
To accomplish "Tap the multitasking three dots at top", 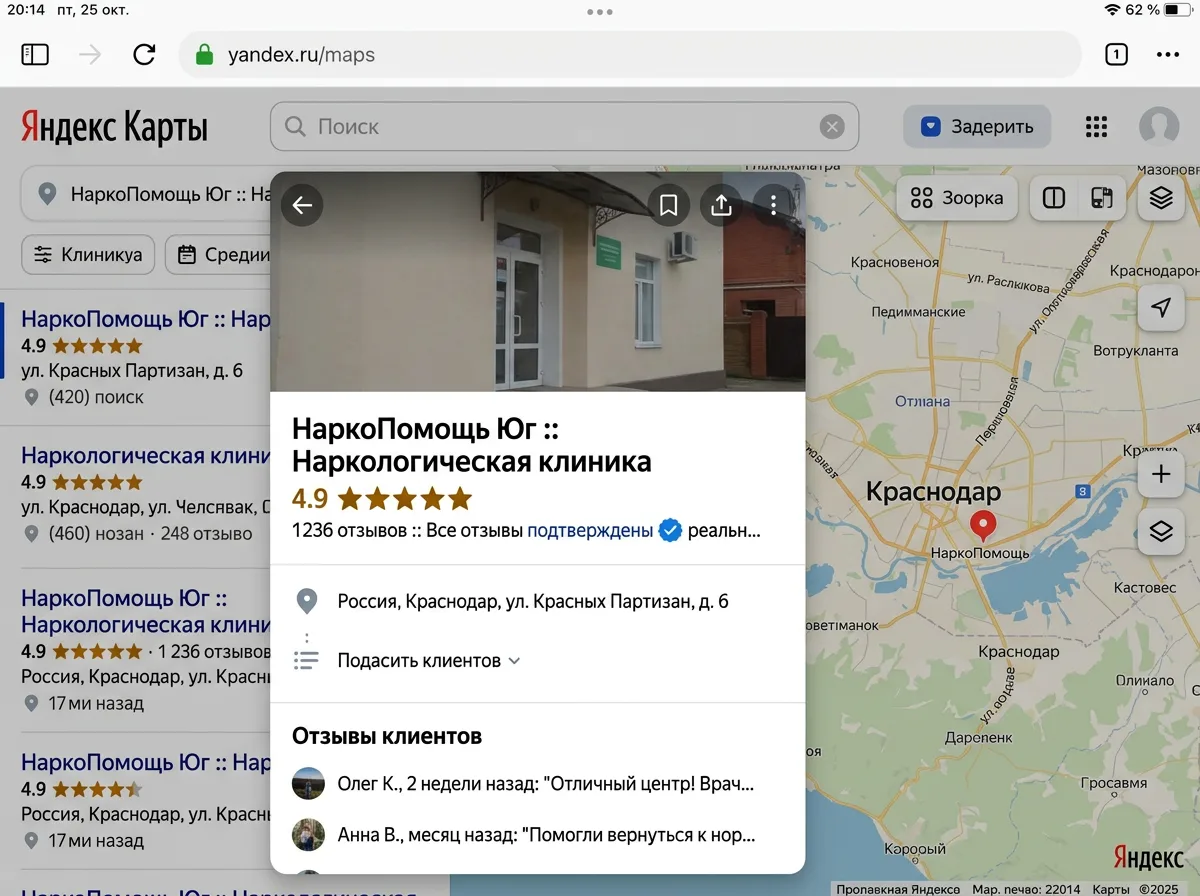I will [x=600, y=12].
